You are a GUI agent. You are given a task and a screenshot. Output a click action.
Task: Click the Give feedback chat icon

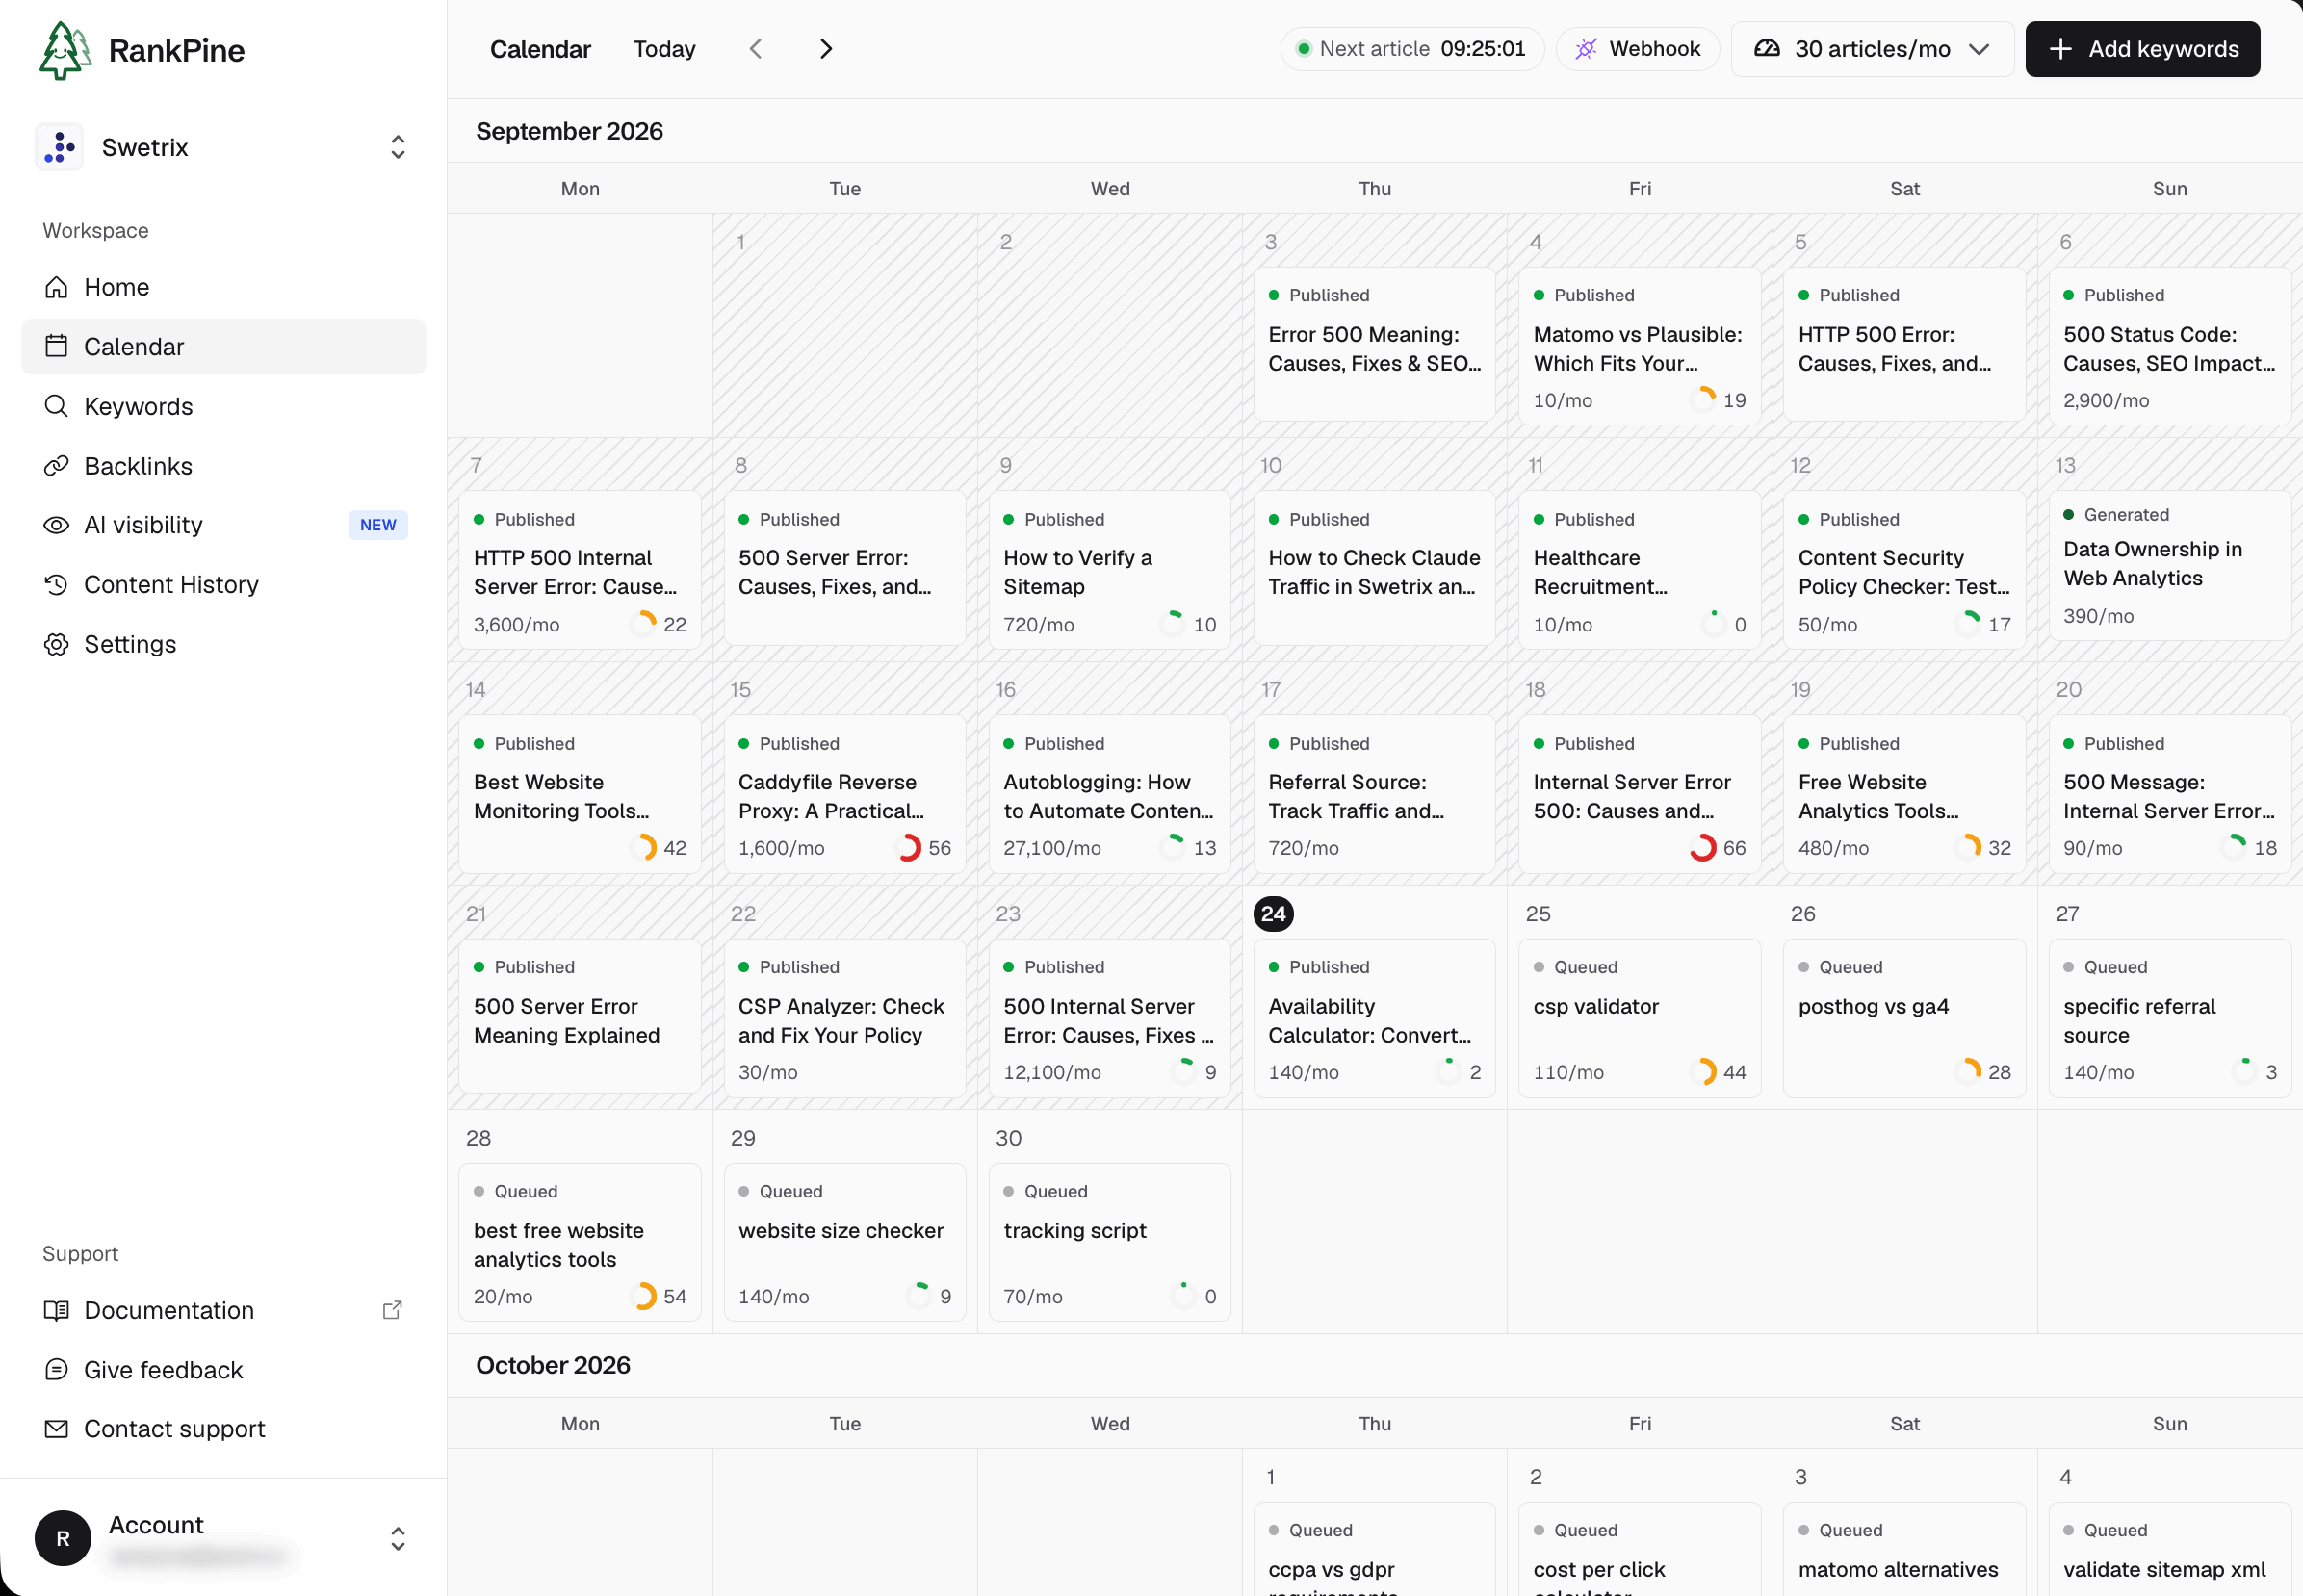(x=56, y=1370)
